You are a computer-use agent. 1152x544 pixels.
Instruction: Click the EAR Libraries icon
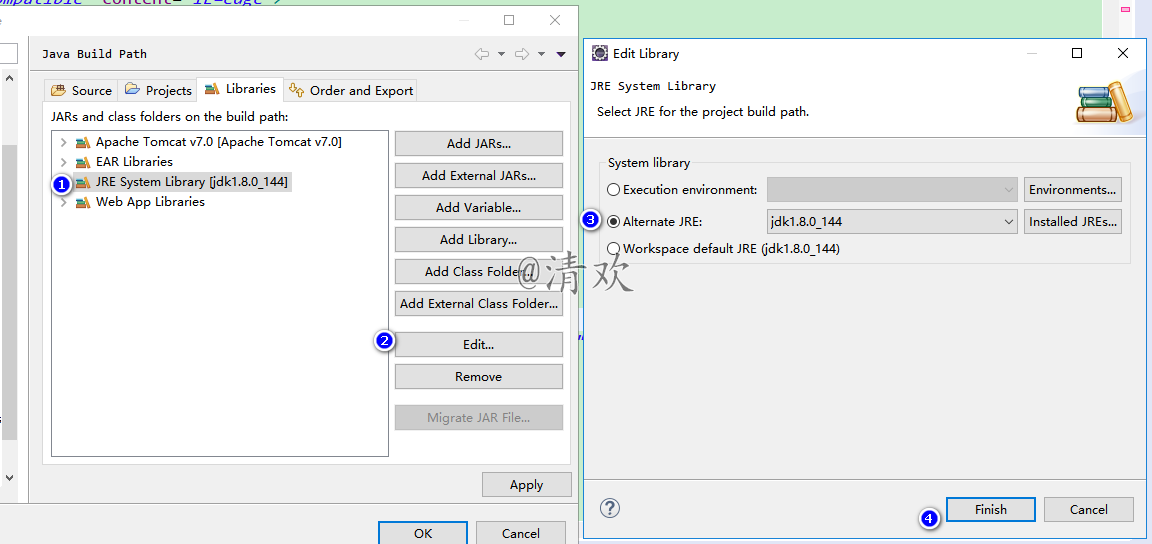pos(82,162)
